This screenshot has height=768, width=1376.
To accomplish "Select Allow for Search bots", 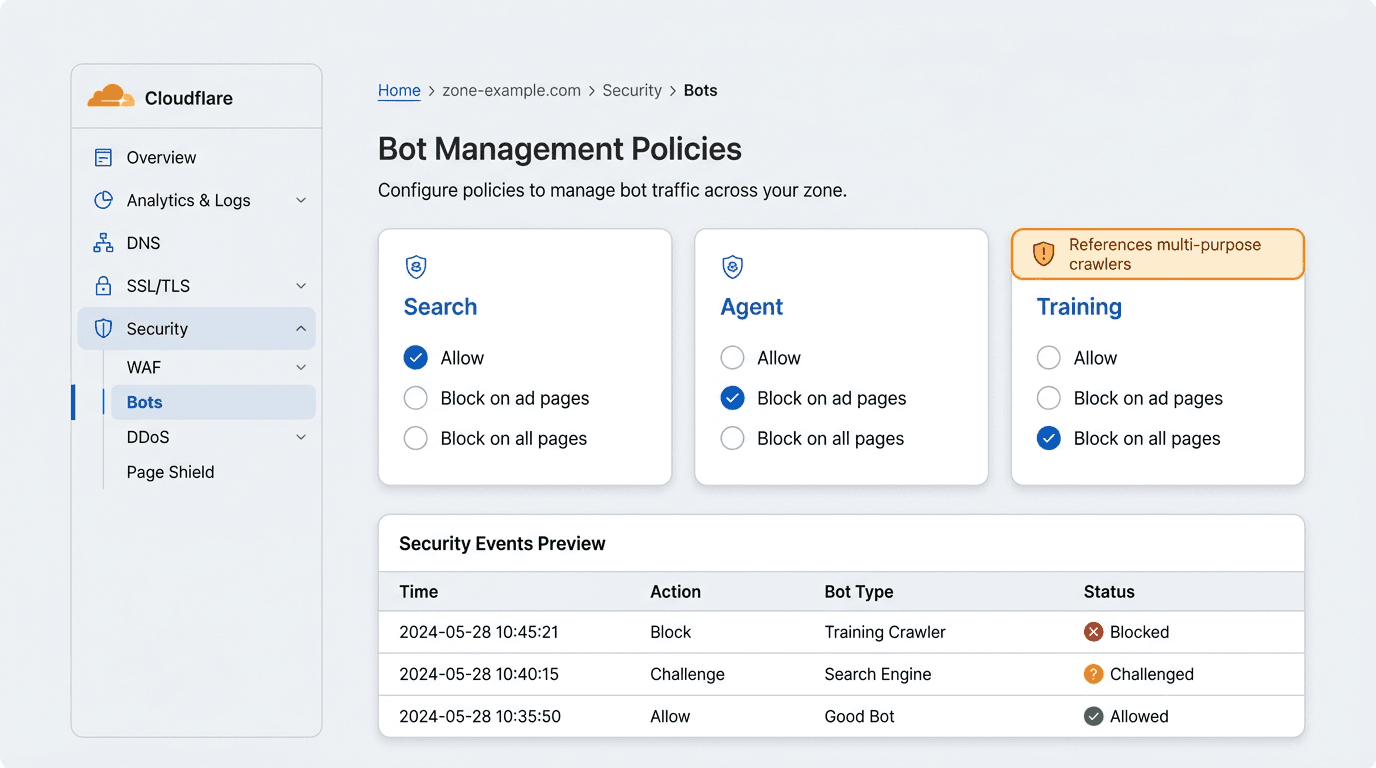I will (416, 358).
